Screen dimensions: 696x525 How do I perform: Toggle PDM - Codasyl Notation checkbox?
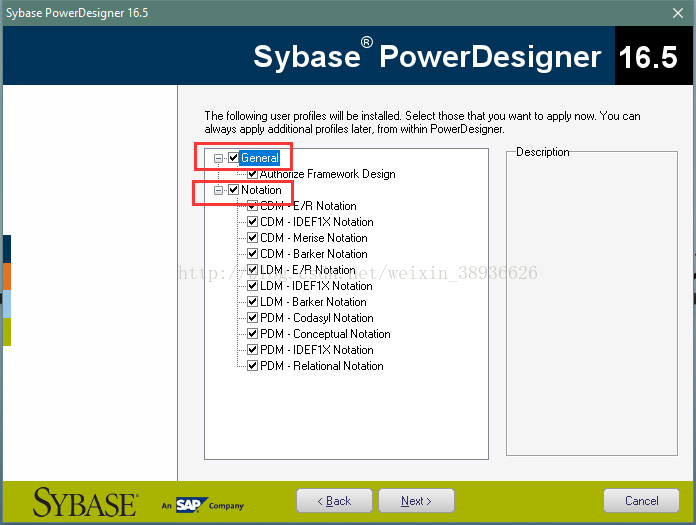253,317
